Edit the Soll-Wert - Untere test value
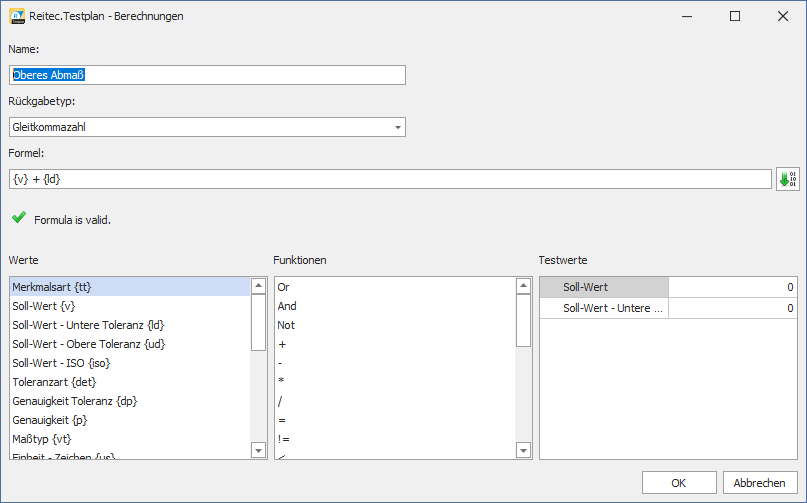Viewport: 807px width, 503px height. (x=732, y=309)
